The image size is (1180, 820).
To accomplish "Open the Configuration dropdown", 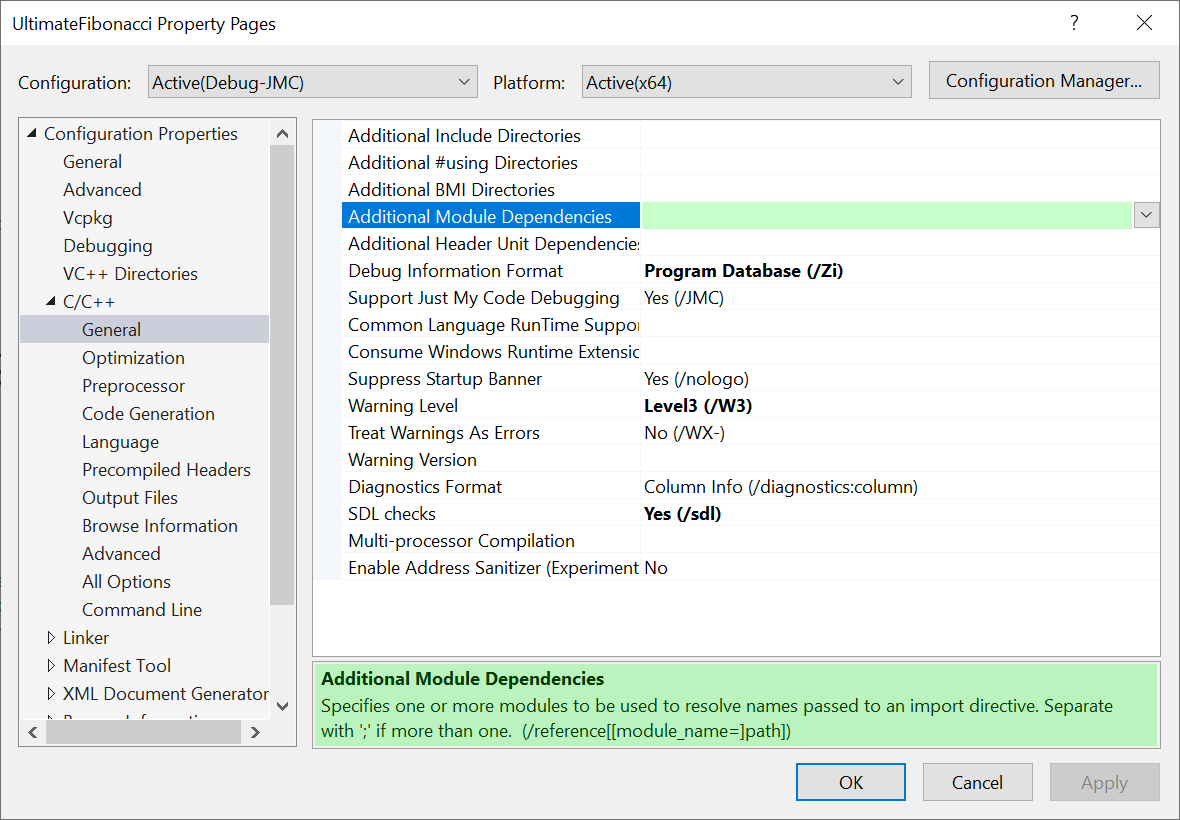I will pyautogui.click(x=463, y=82).
